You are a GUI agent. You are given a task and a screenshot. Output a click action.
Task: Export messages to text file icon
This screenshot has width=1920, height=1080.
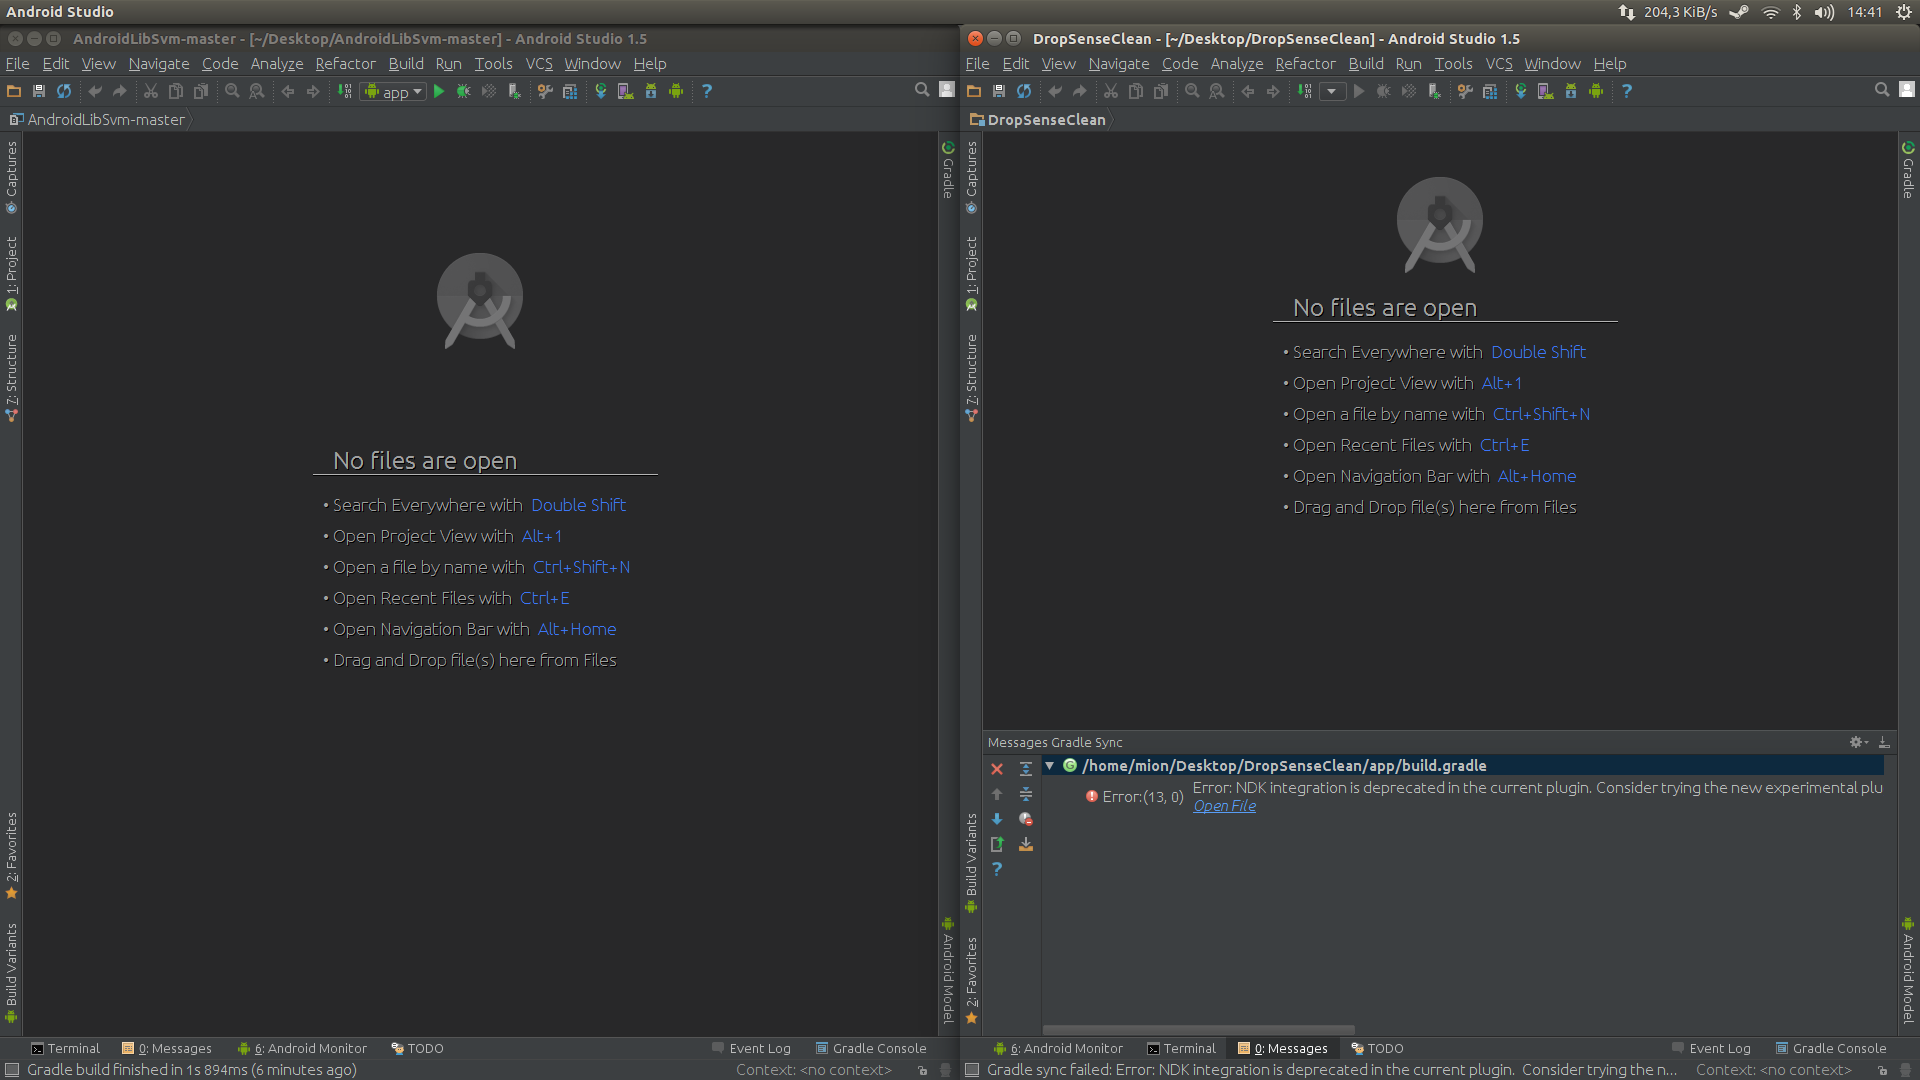coord(997,844)
